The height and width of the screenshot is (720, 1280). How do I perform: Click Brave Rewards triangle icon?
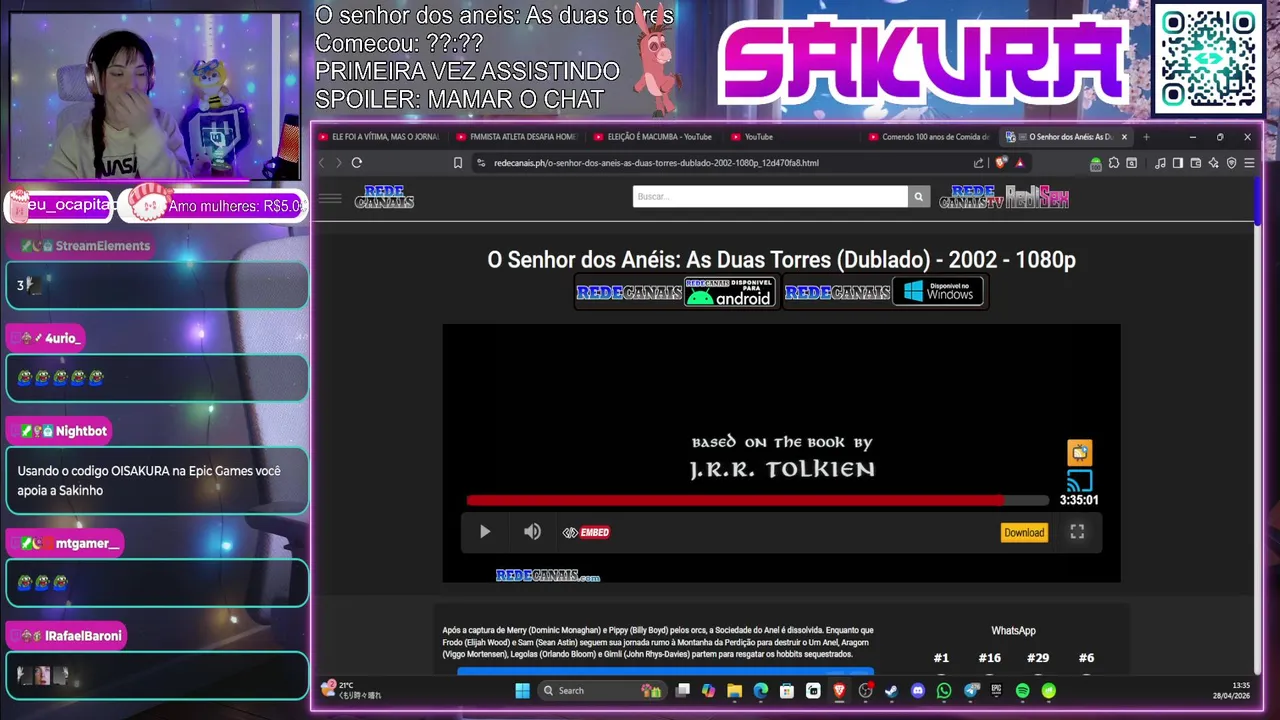(x=1019, y=163)
